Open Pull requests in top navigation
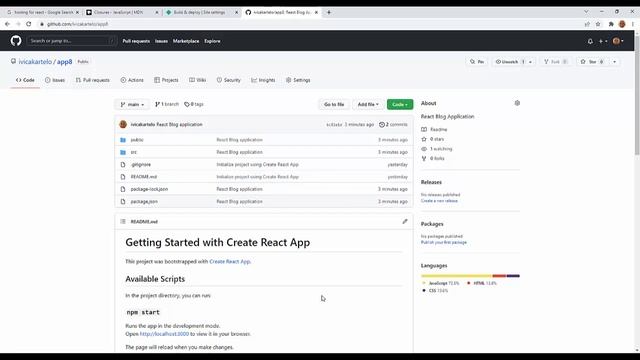This screenshot has width=640, height=360. tap(136, 41)
